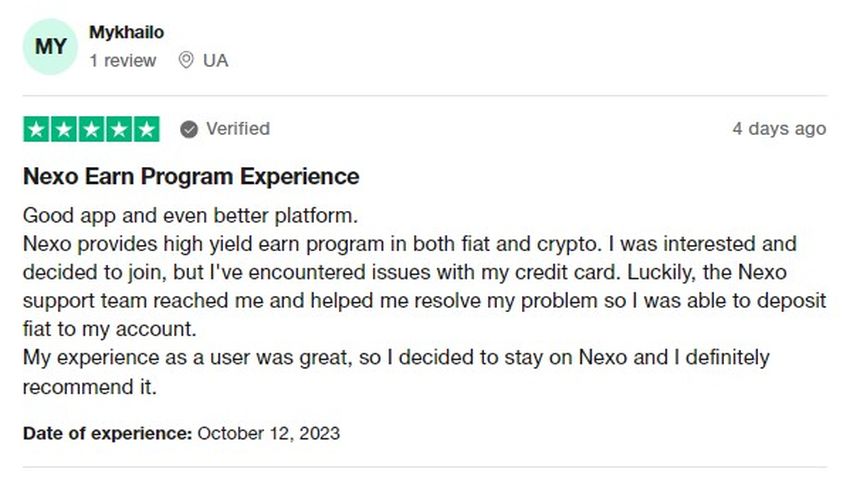Open the "4 days ago" timestamp
The width and height of the screenshot is (850, 482).
[x=779, y=129]
